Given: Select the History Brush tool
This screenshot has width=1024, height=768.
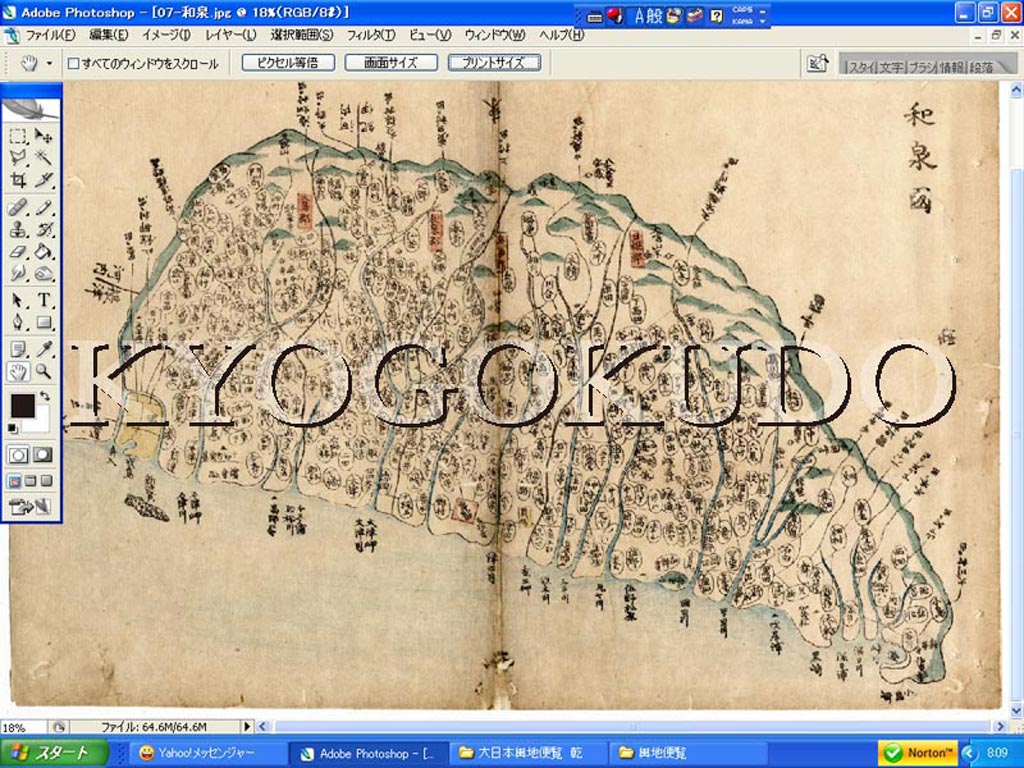Looking at the screenshot, I should [44, 230].
